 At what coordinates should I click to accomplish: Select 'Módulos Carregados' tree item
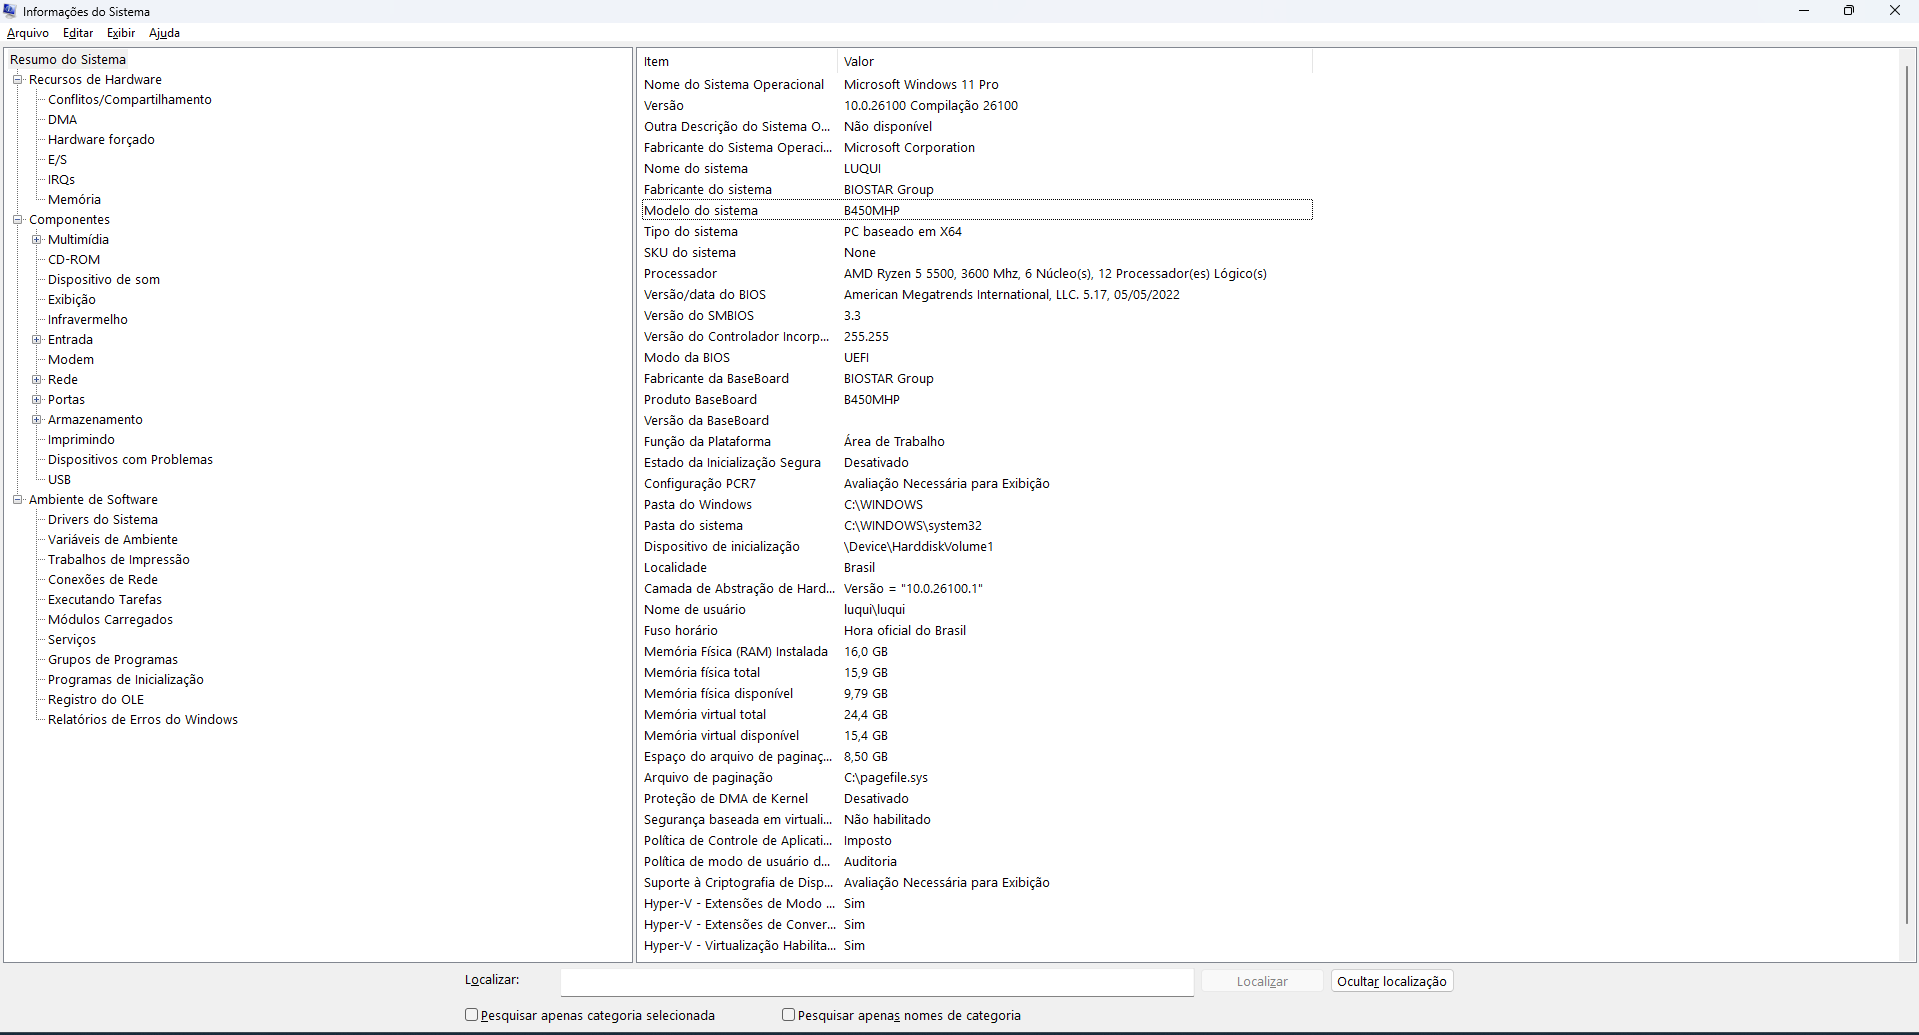(110, 620)
